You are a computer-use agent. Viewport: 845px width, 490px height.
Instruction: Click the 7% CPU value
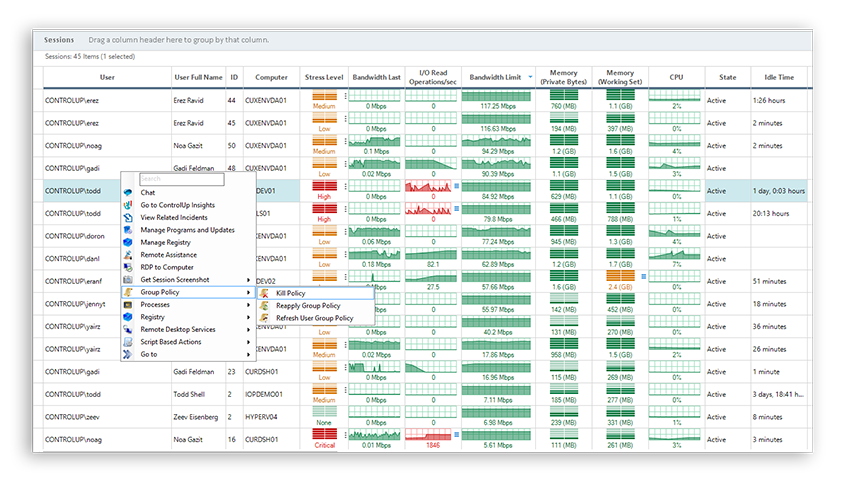[676, 265]
